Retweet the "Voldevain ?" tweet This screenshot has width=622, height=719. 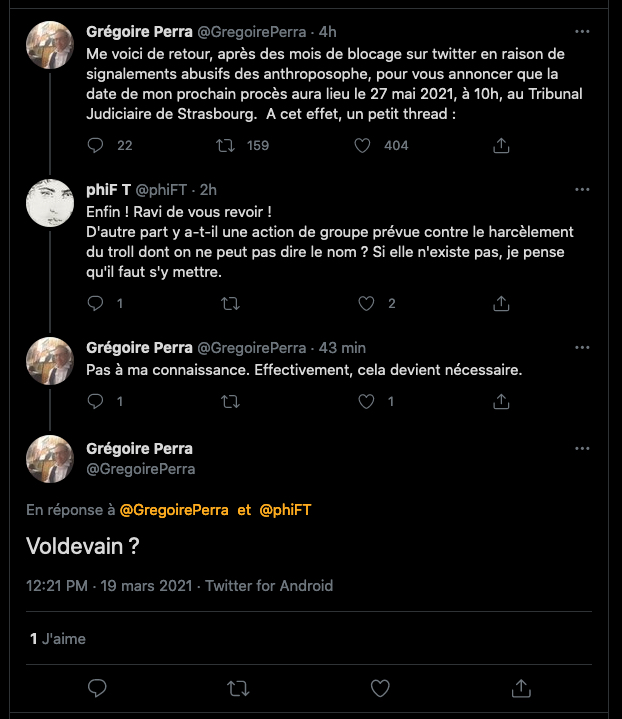238,688
